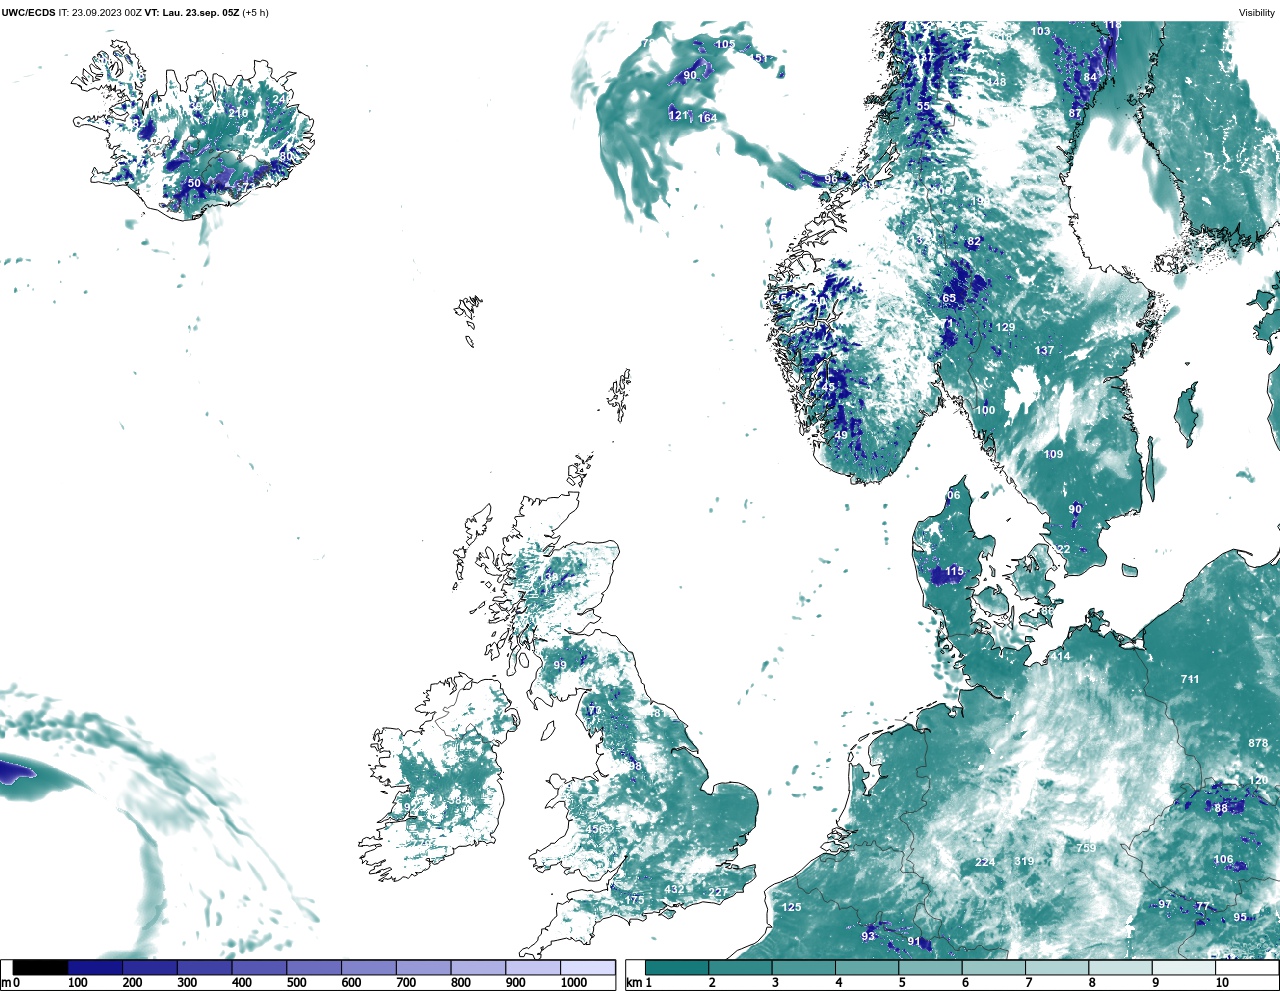Viewport: 1280px width, 991px height.
Task: Click the '10' tick on the km legend
Action: tap(1222, 983)
